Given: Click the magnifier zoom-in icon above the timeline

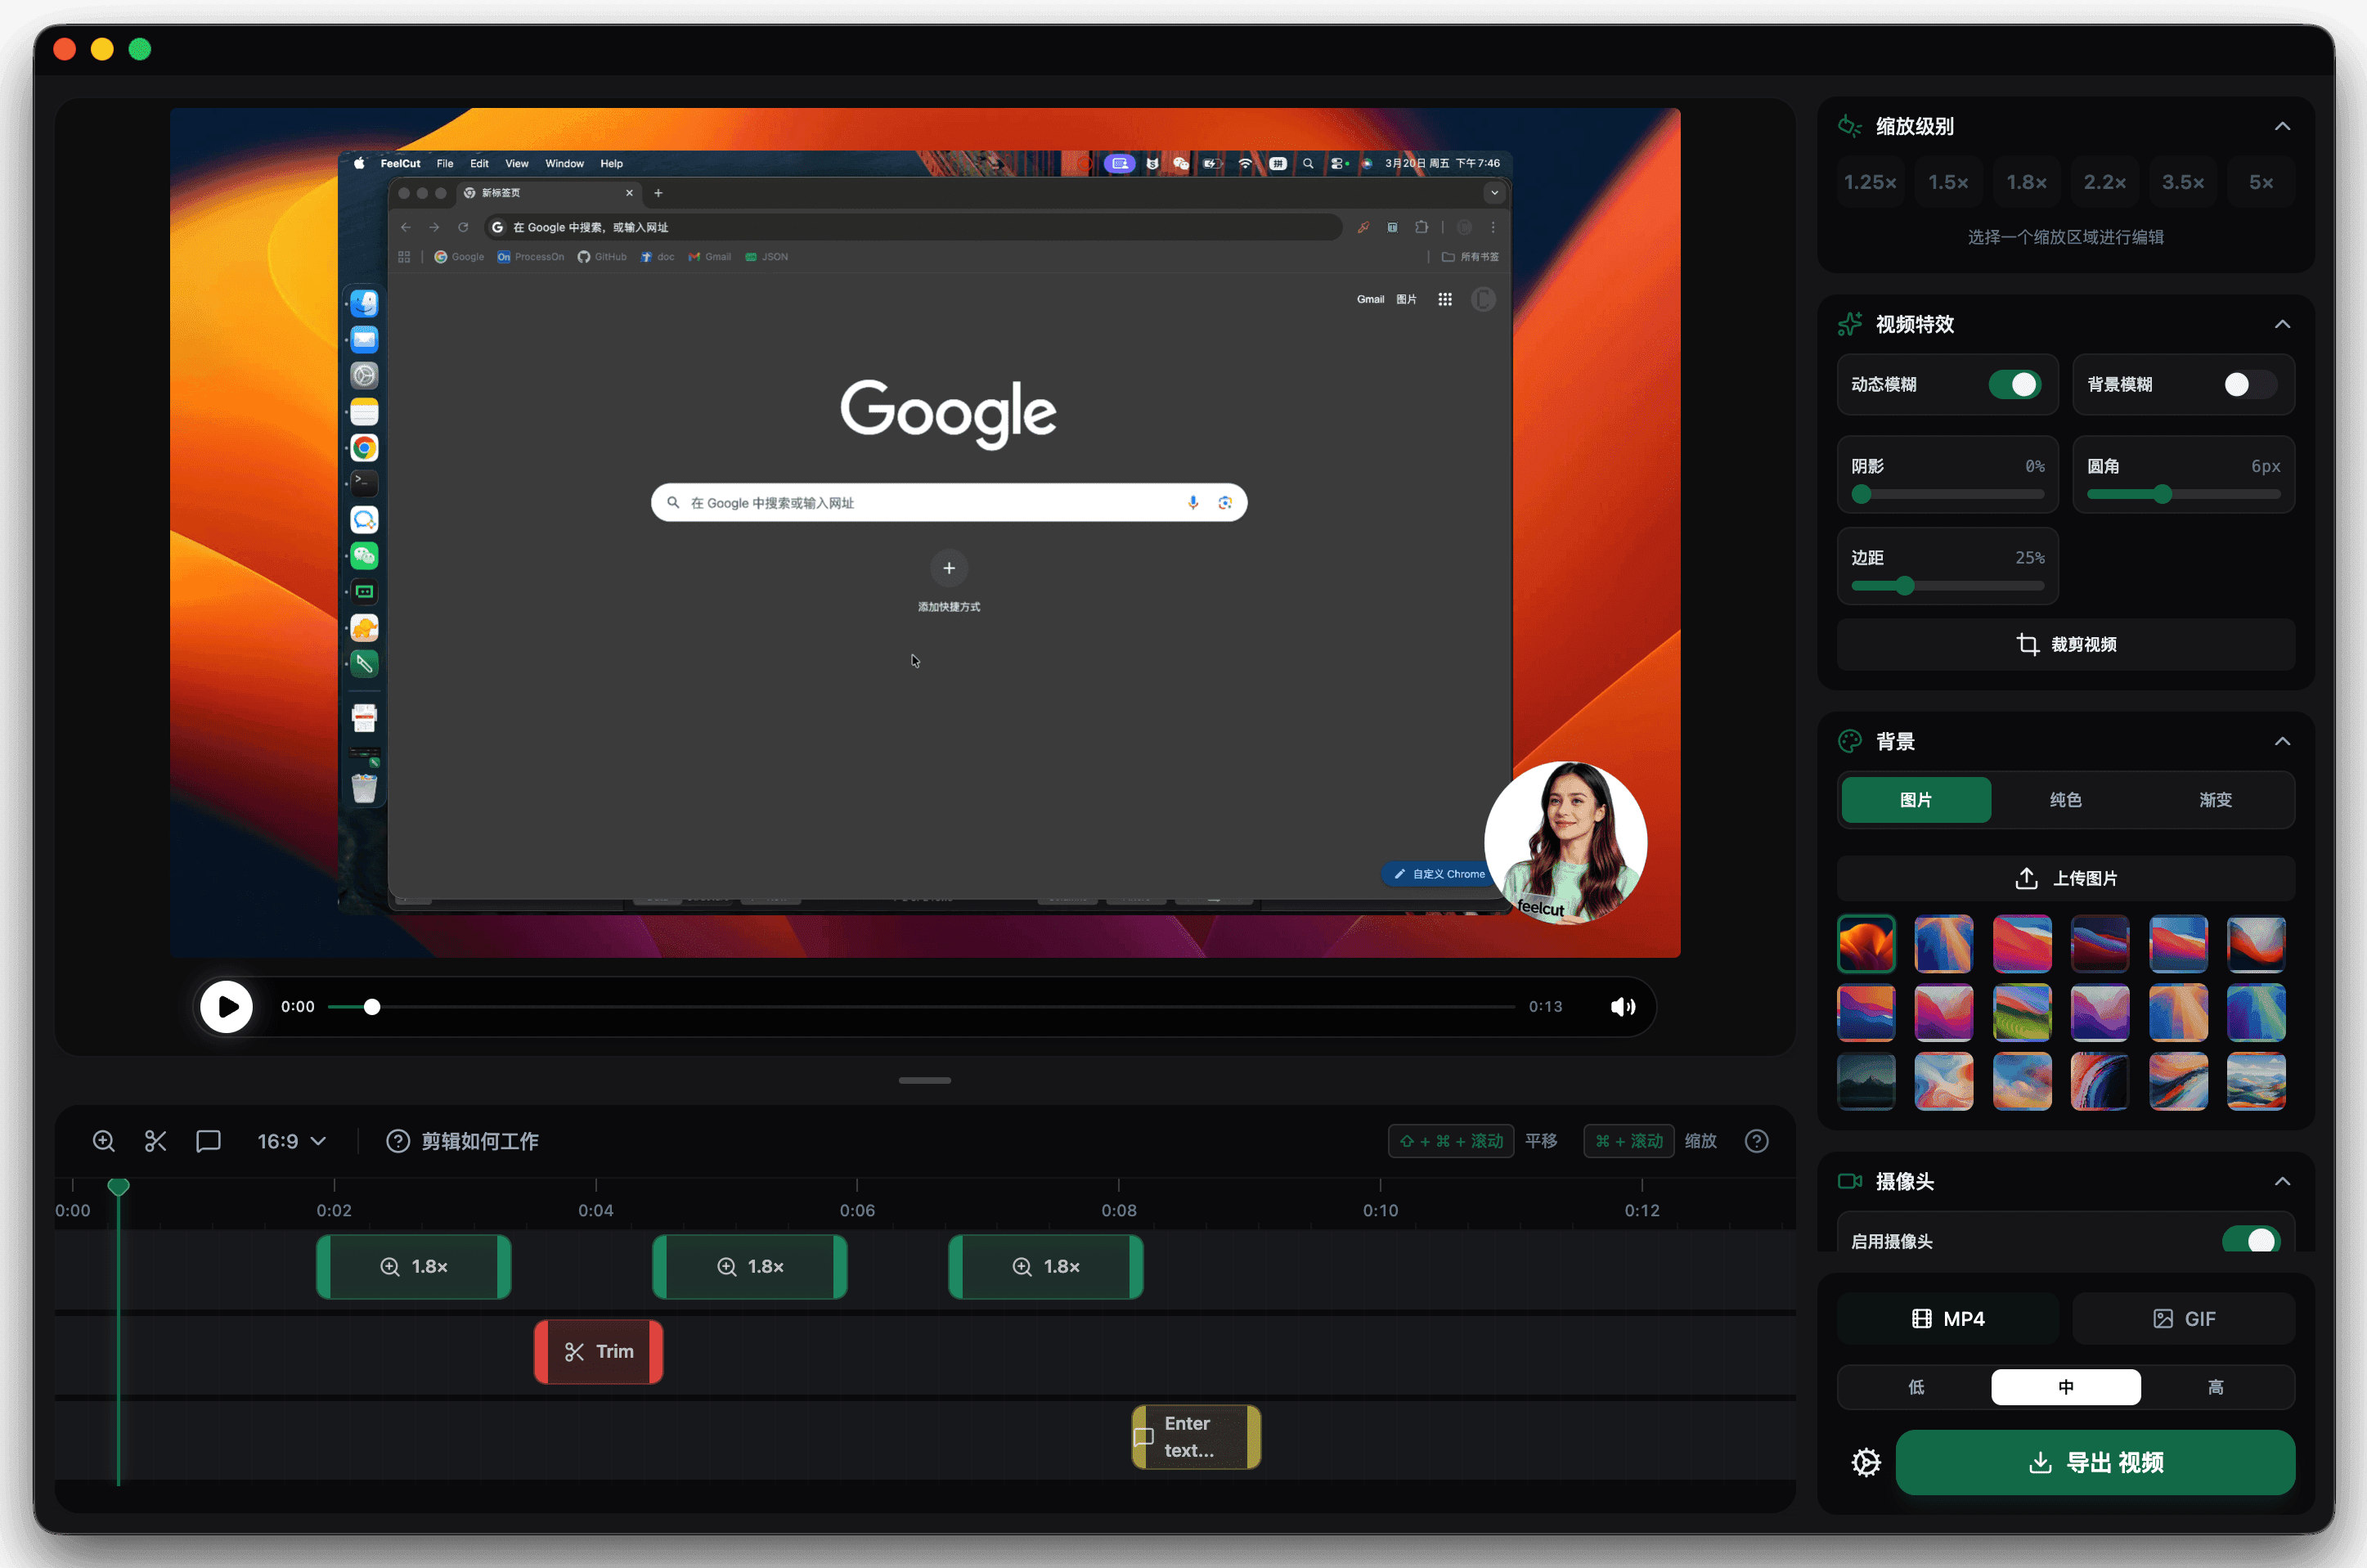Looking at the screenshot, I should (x=103, y=1140).
